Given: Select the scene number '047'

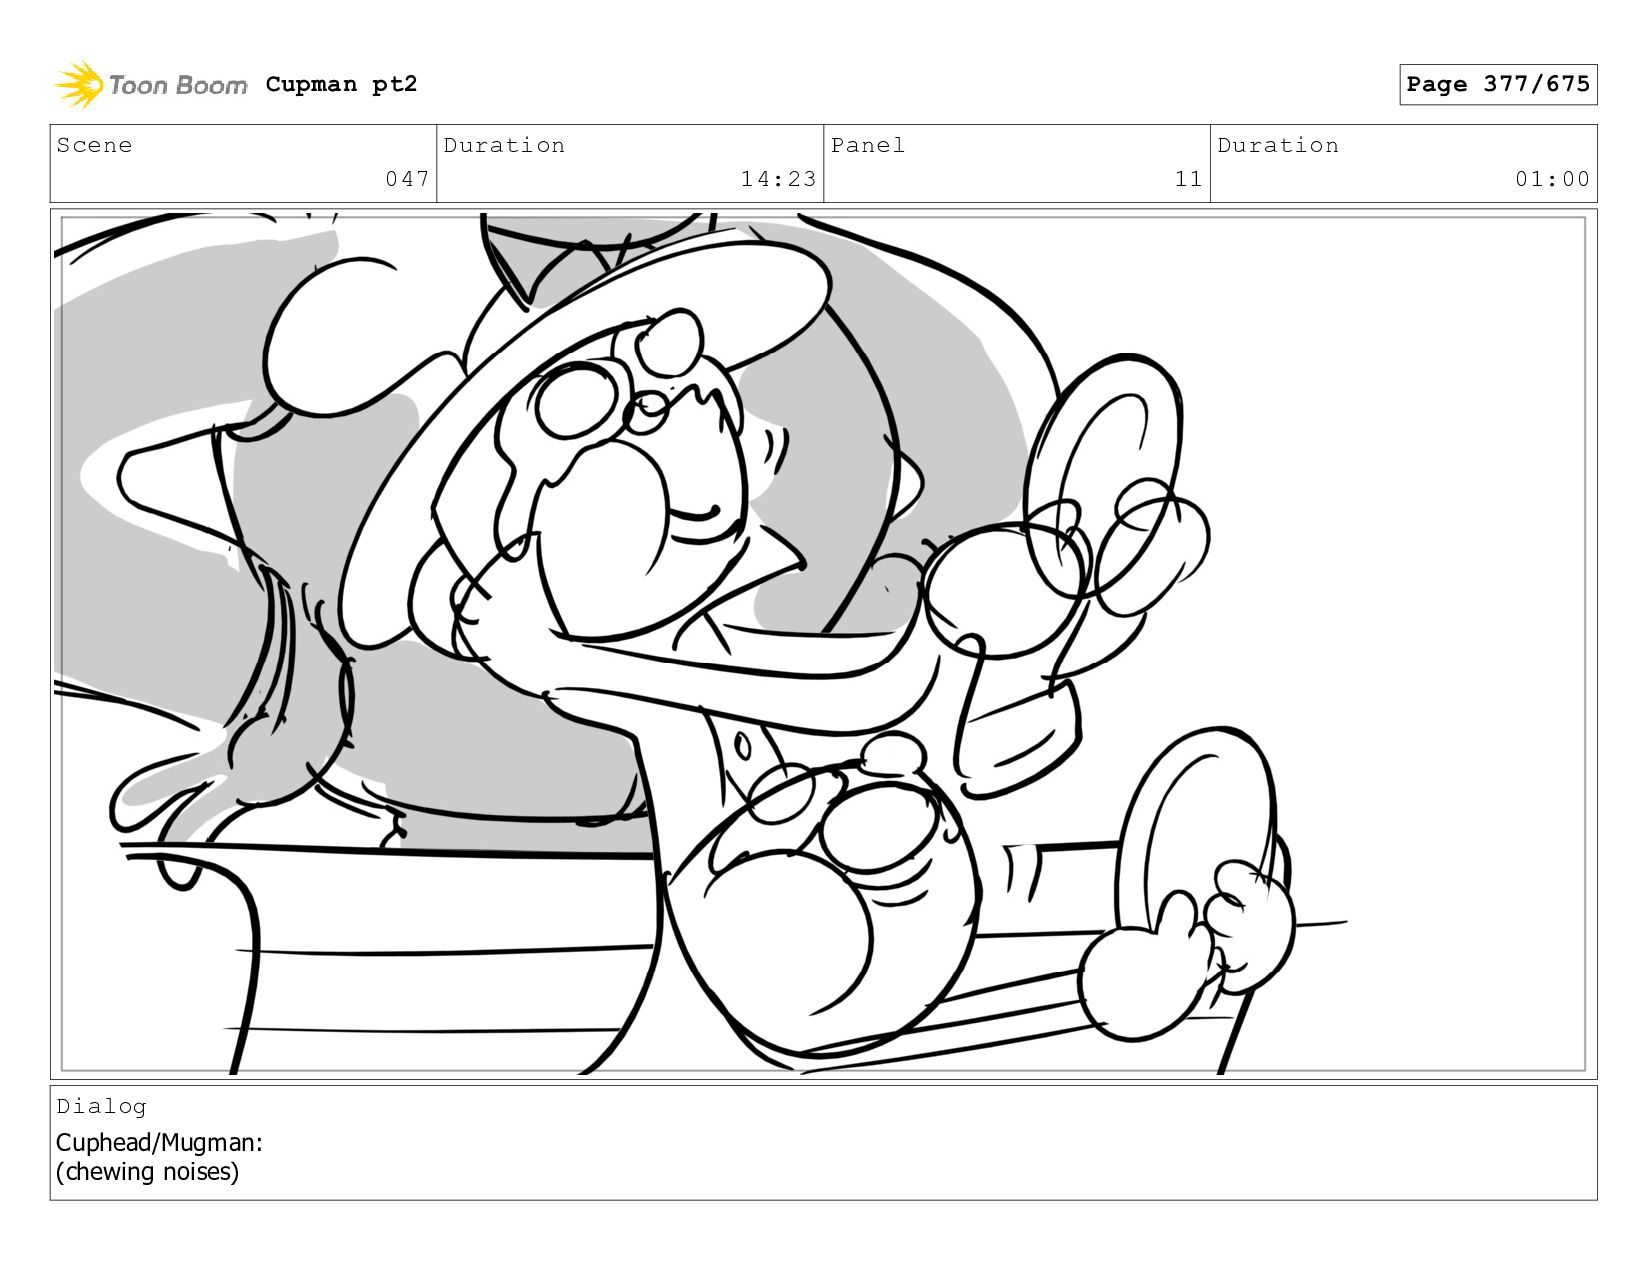Looking at the screenshot, I should (x=407, y=179).
